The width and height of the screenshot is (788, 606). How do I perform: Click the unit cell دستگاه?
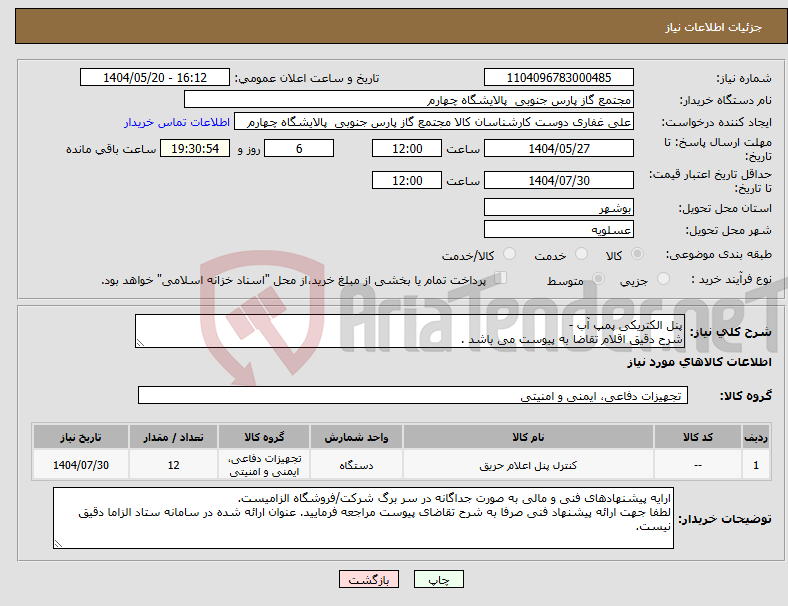356,465
